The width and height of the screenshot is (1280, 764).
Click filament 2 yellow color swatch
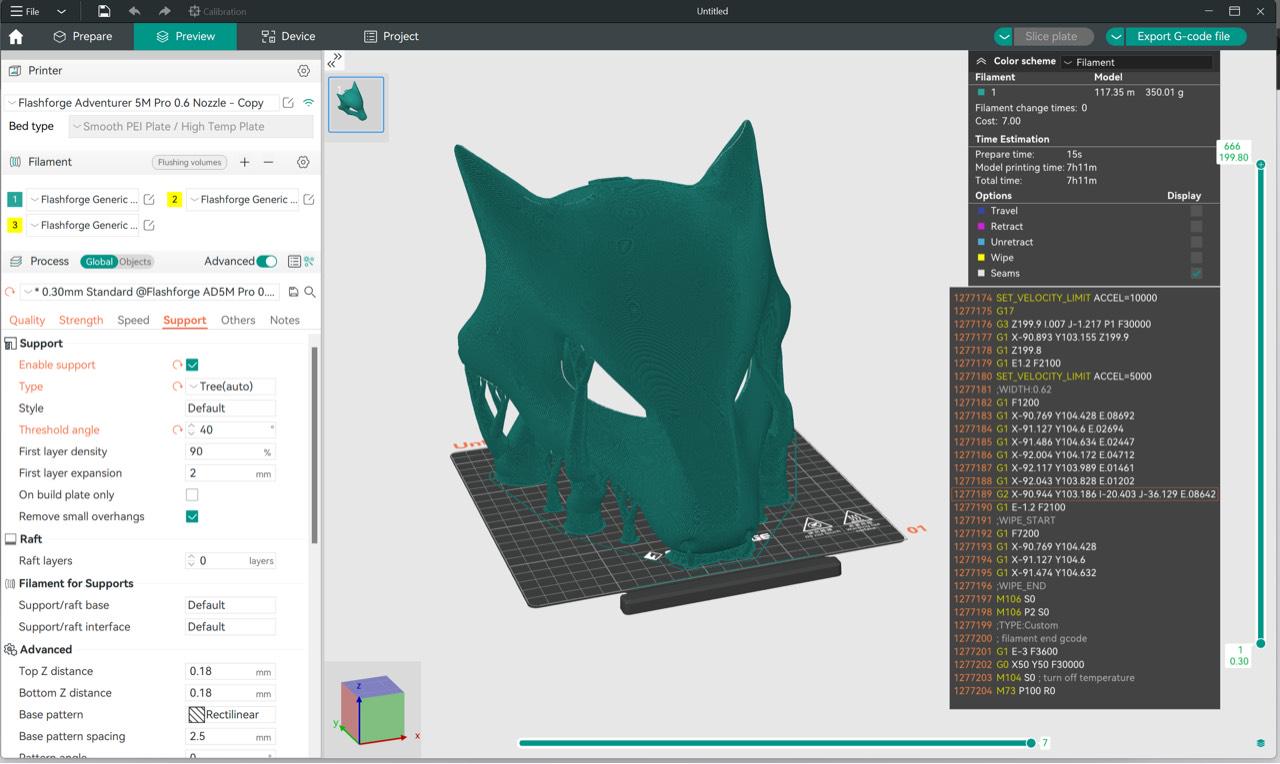coord(174,199)
